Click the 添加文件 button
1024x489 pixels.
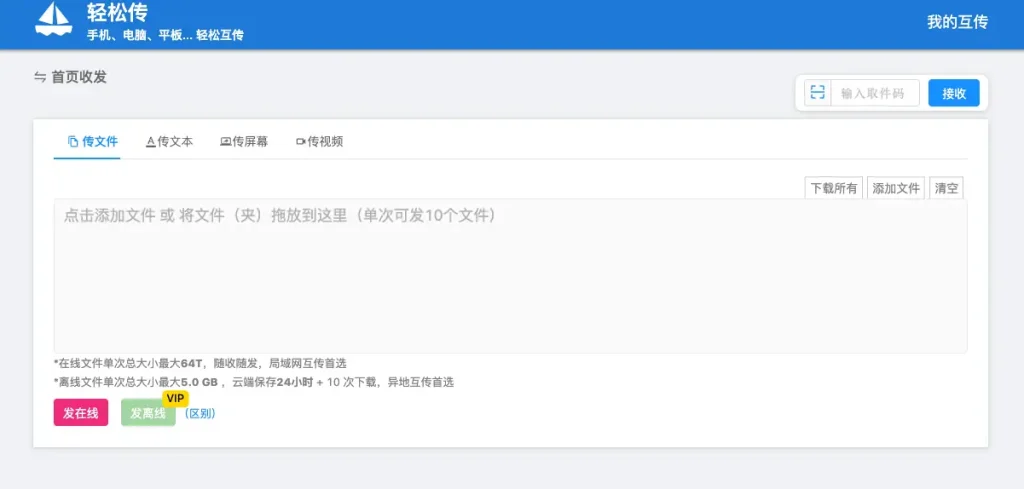pos(896,189)
